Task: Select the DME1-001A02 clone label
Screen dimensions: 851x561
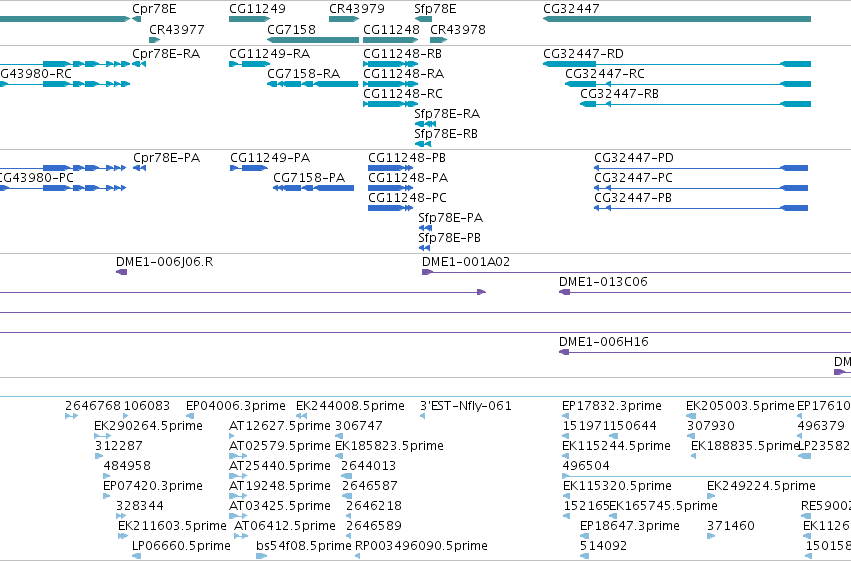Action: 466,262
